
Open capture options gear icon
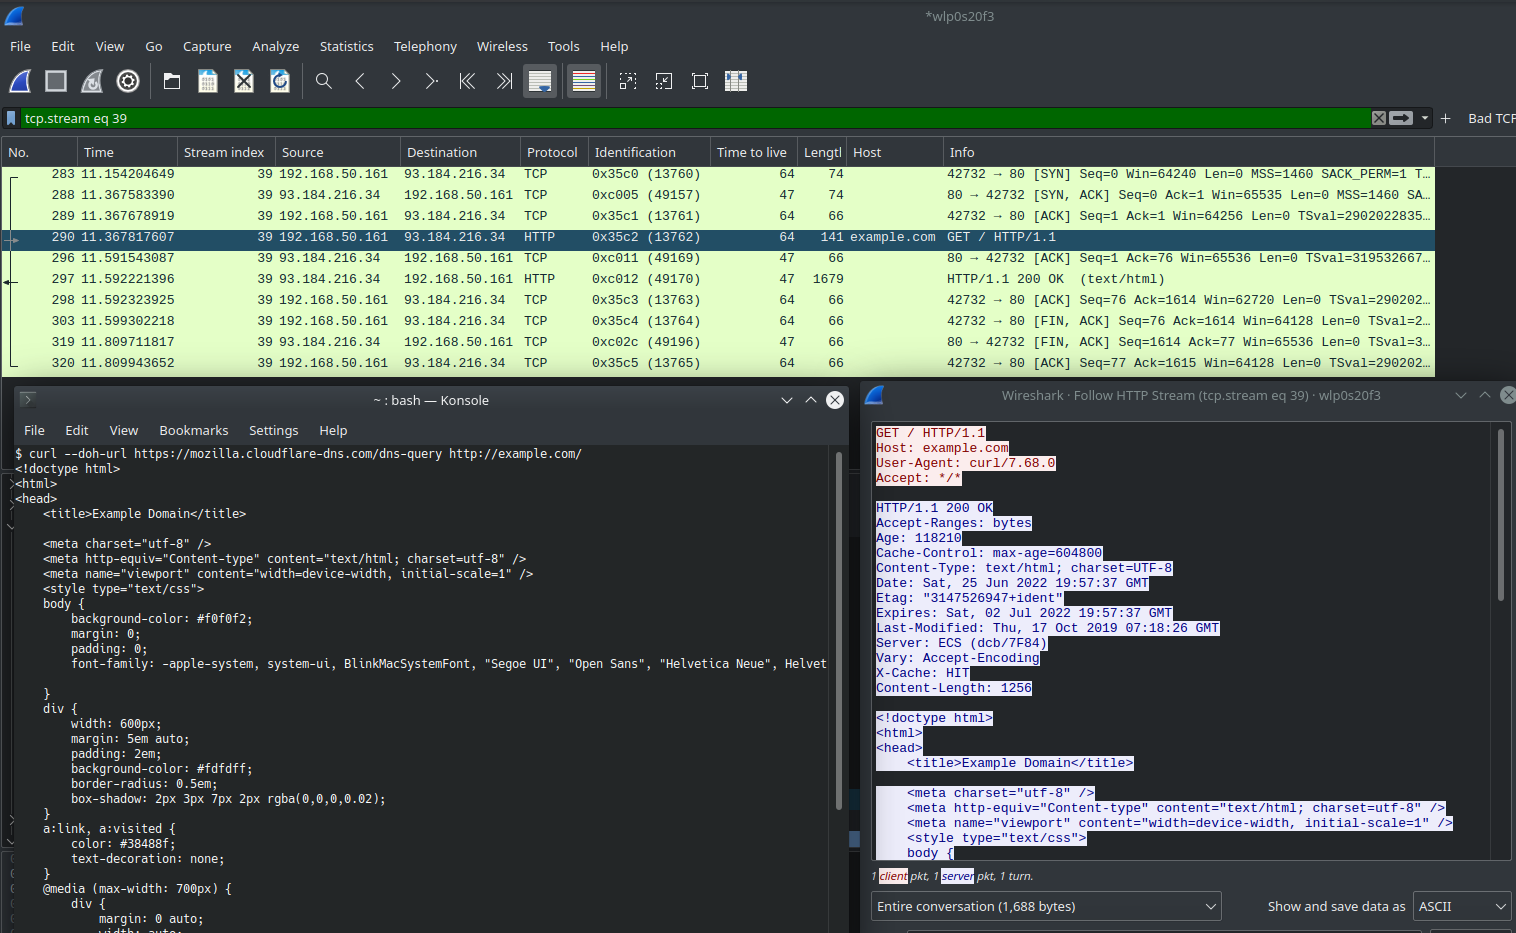128,82
